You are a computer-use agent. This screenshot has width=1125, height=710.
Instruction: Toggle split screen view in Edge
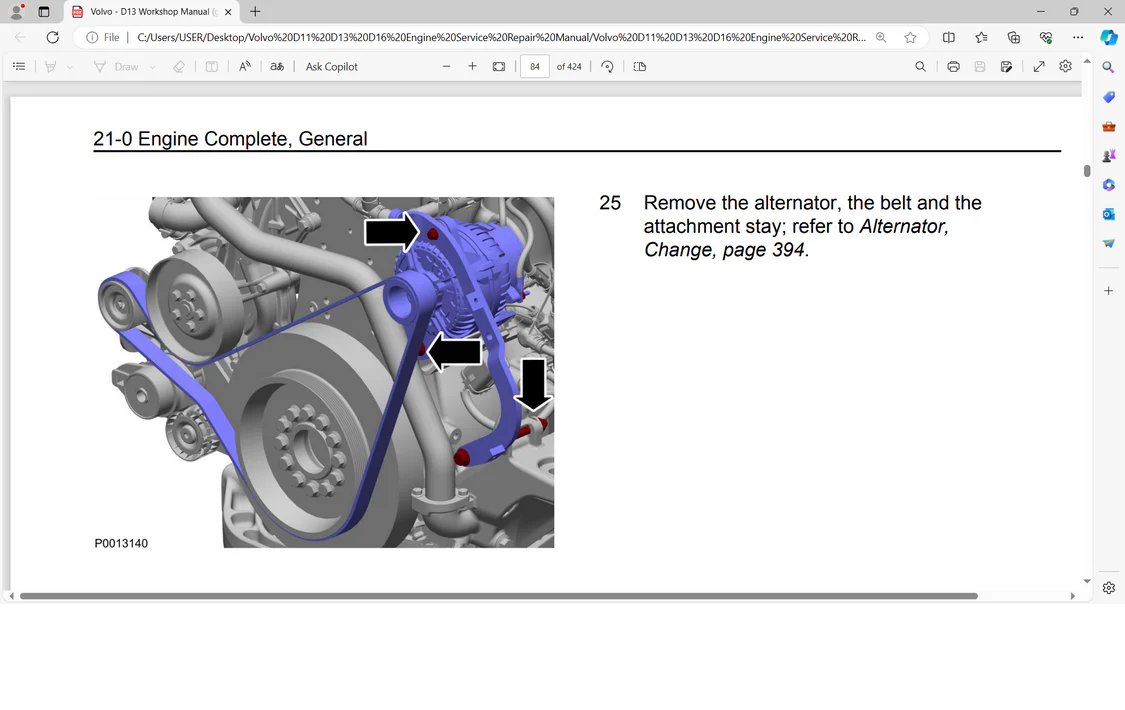(949, 37)
